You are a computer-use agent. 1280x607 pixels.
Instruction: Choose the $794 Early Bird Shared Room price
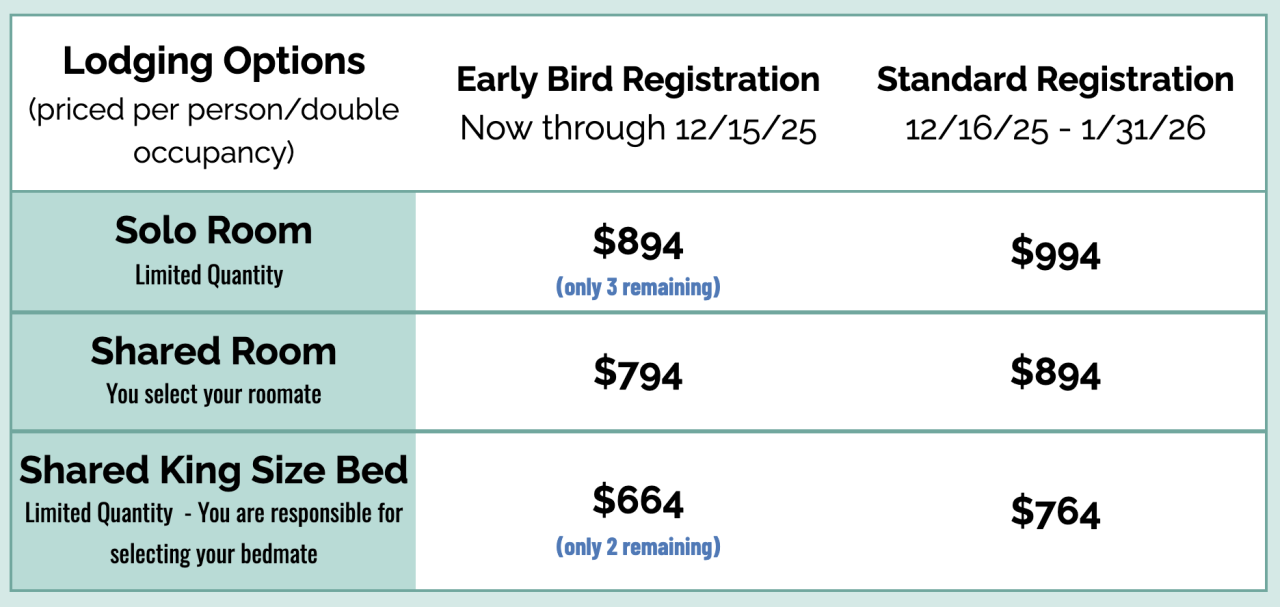[x=638, y=373]
